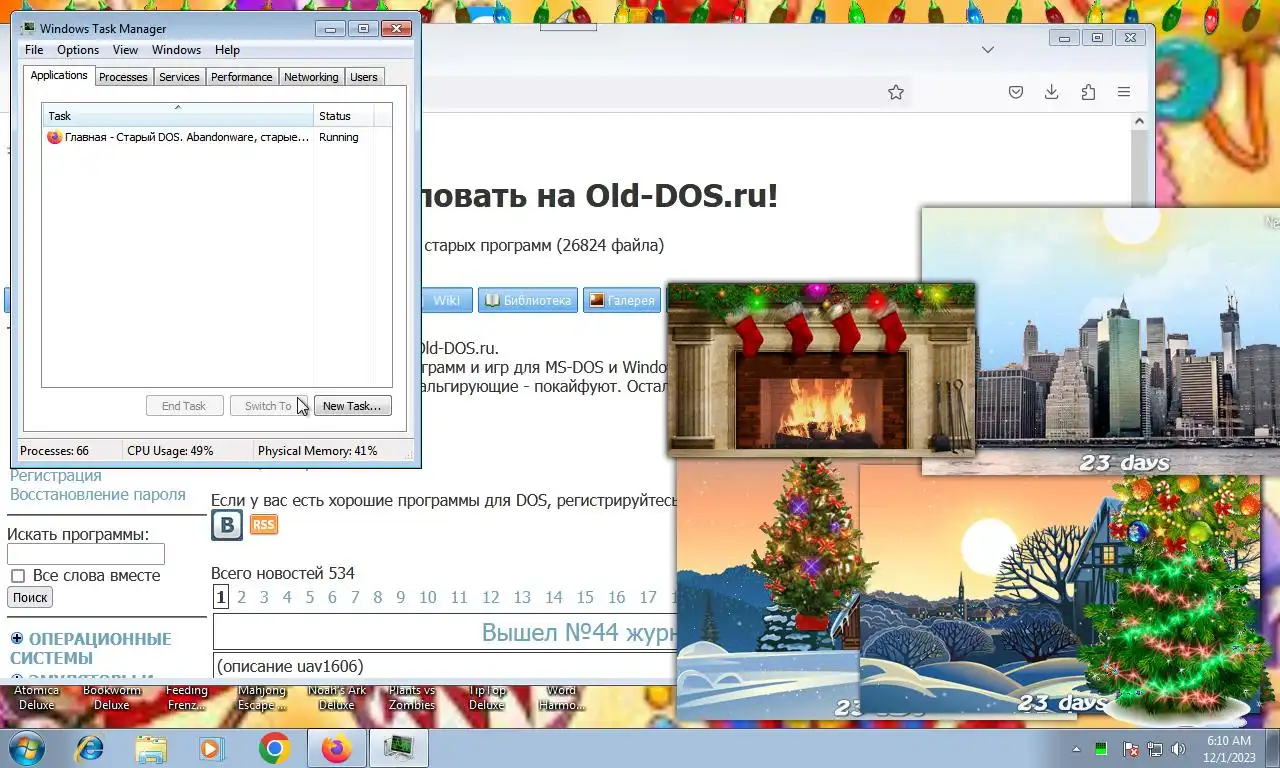The height and width of the screenshot is (768, 1280).
Task: Open Noah's Ark Deluxe desktop shortcut
Action: point(337,697)
